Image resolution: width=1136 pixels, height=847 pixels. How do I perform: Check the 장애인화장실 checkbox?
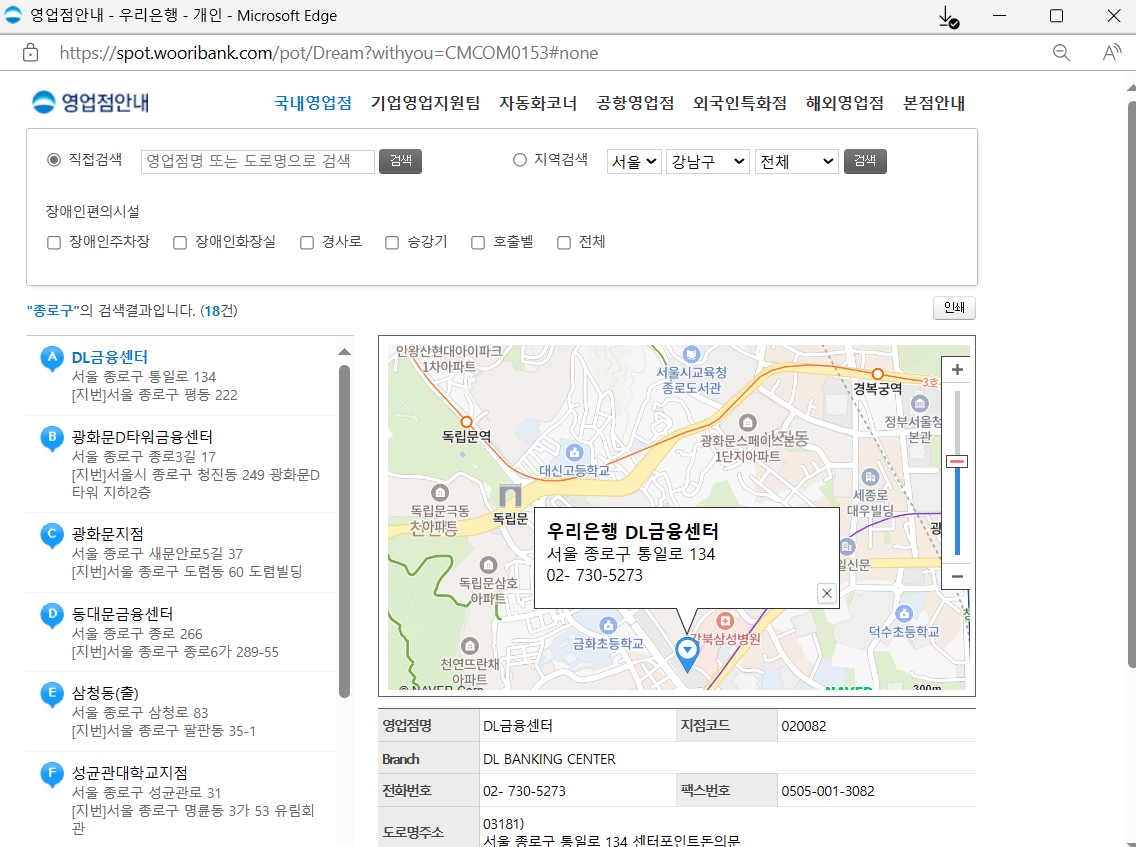coord(180,243)
